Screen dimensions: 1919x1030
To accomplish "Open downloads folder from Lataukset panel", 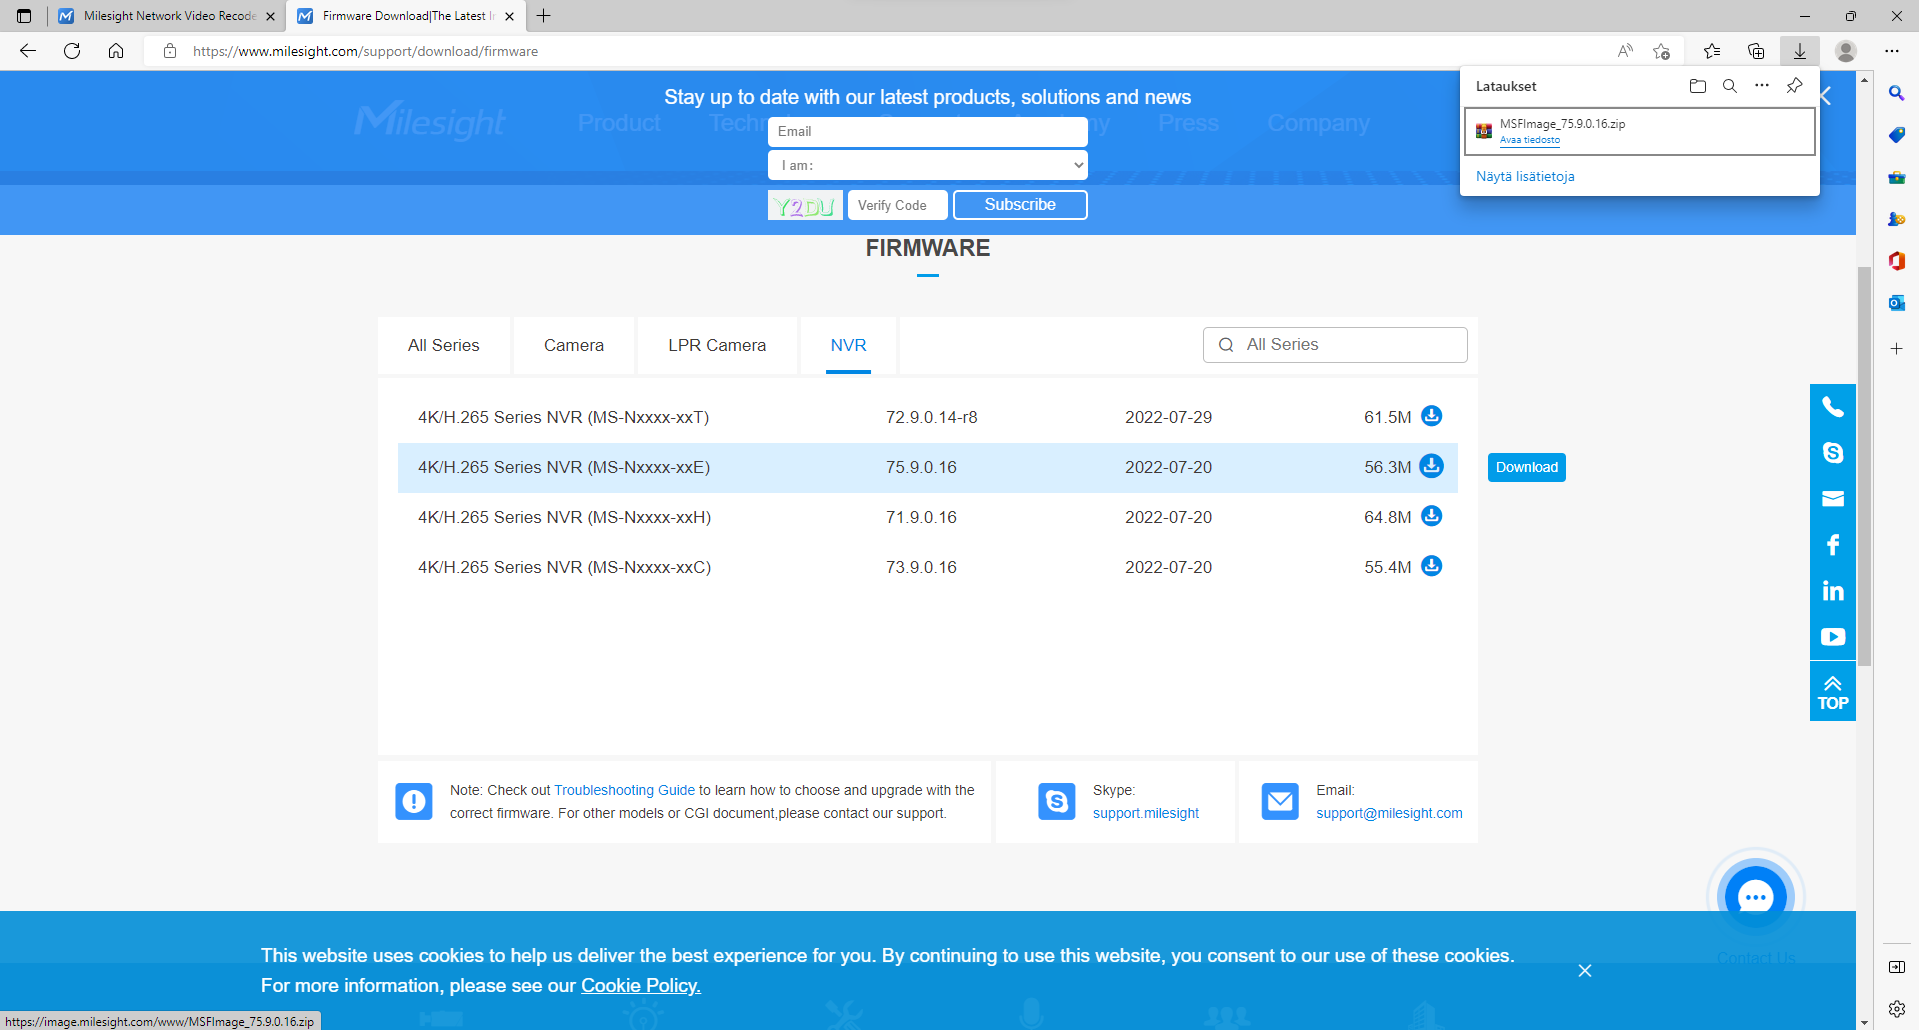I will pyautogui.click(x=1697, y=86).
